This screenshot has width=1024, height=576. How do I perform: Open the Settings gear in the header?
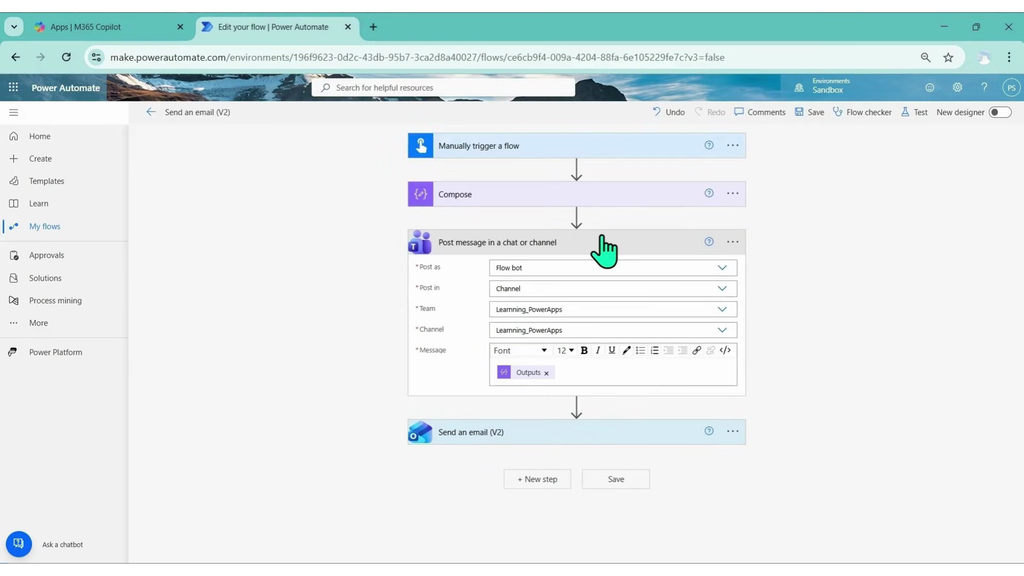(957, 88)
